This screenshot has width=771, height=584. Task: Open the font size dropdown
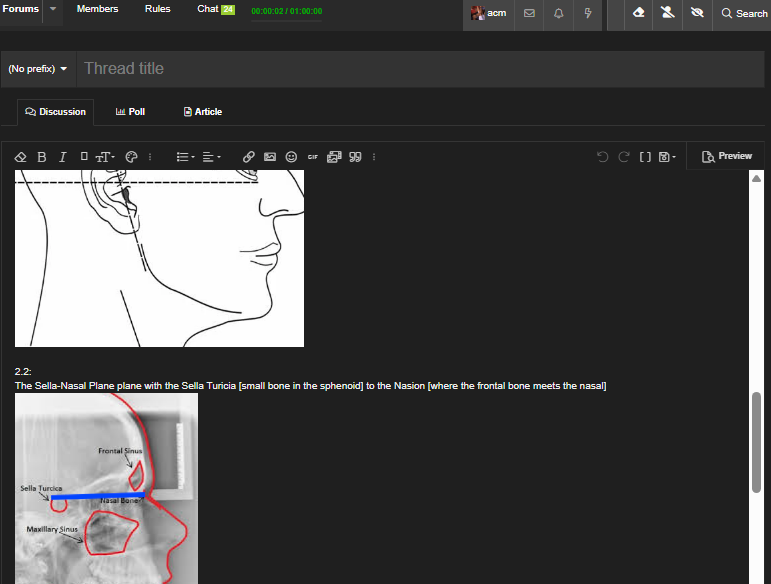click(105, 157)
